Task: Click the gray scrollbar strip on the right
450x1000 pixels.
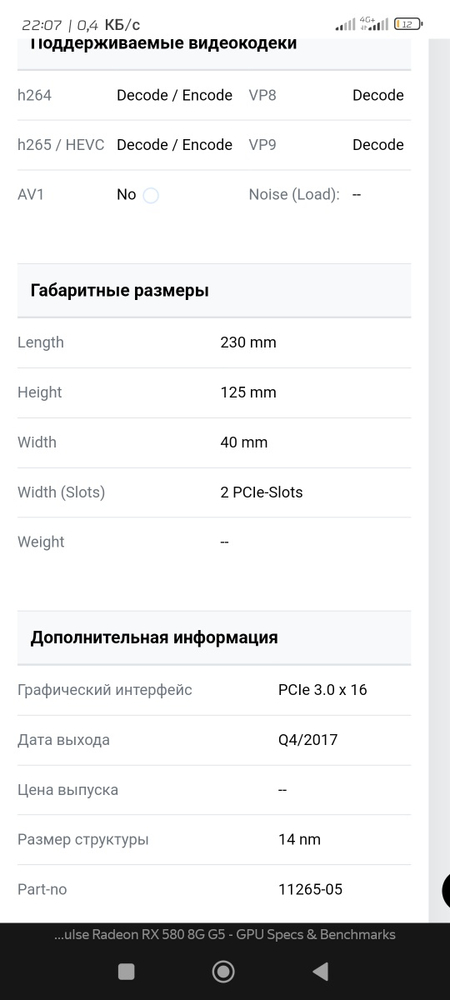Action: point(439,478)
